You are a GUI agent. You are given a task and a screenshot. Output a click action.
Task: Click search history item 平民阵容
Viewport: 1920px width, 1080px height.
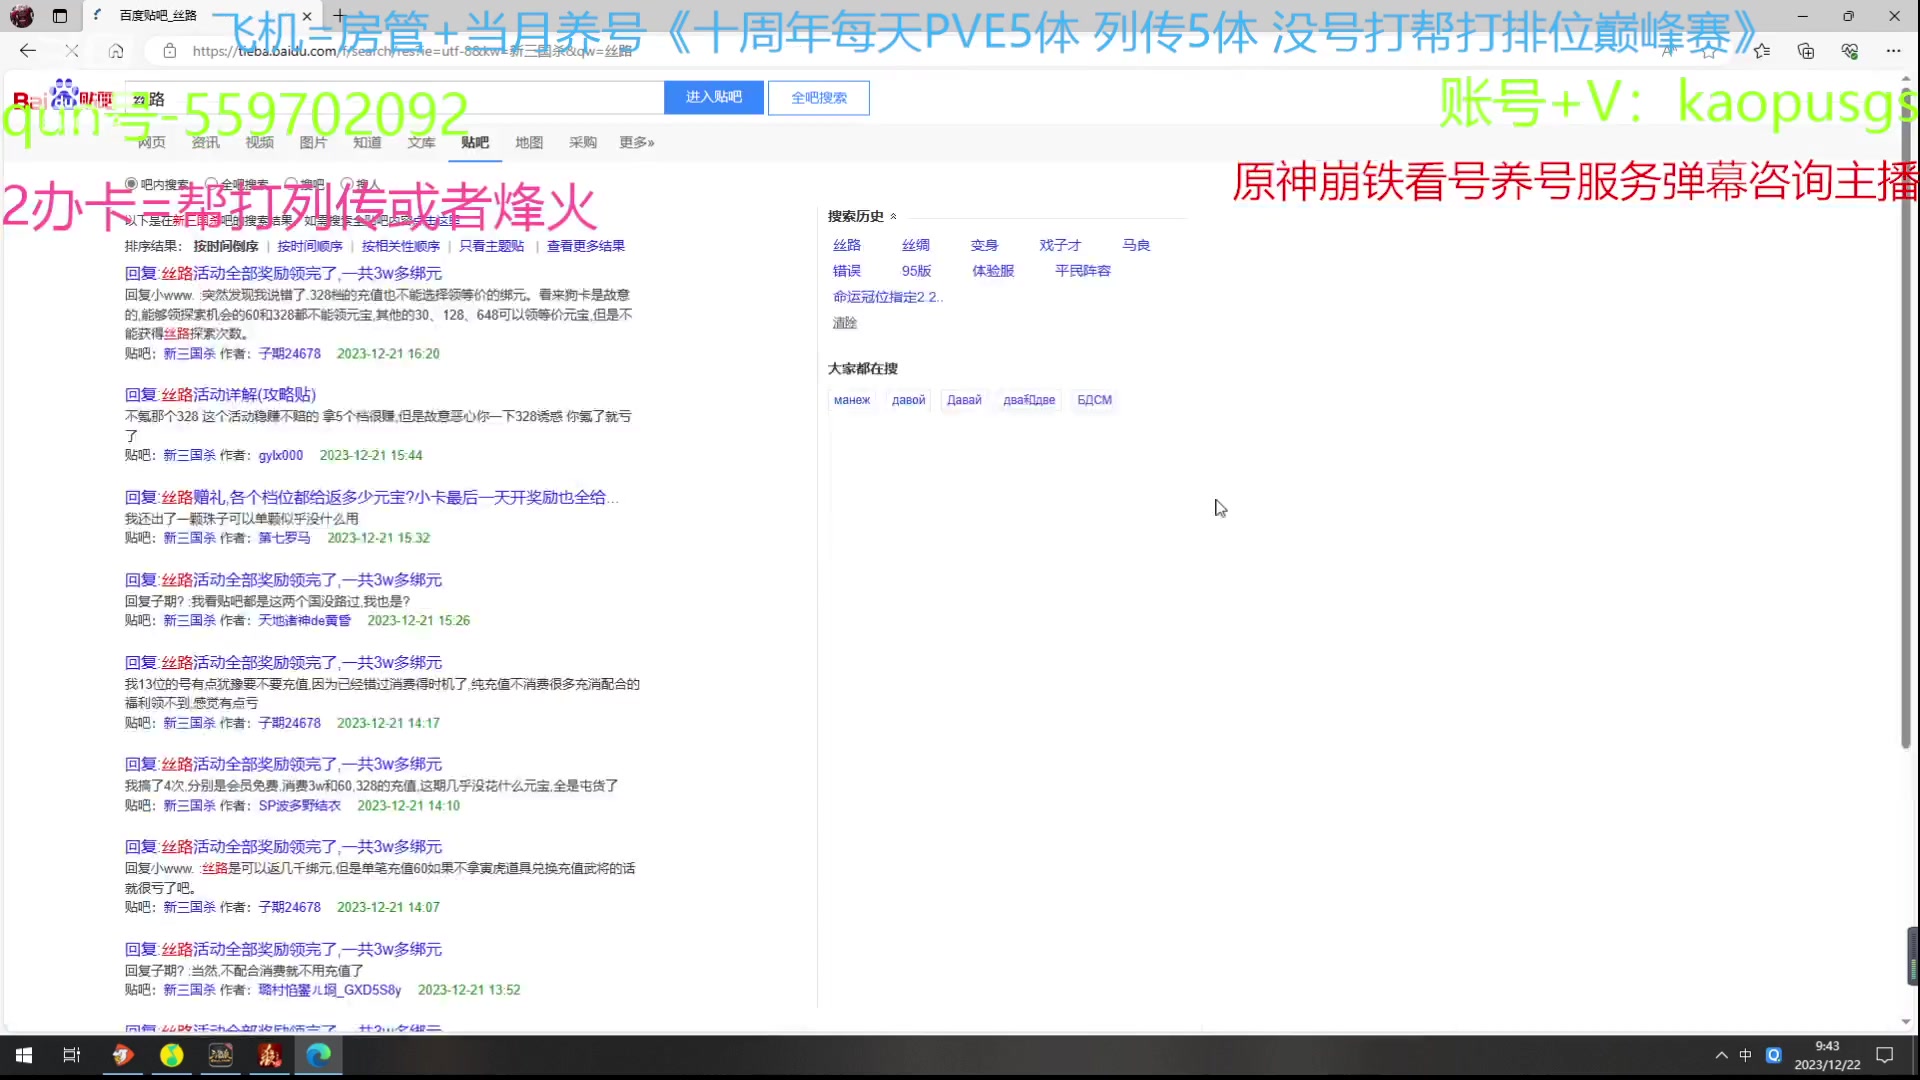tap(1083, 271)
